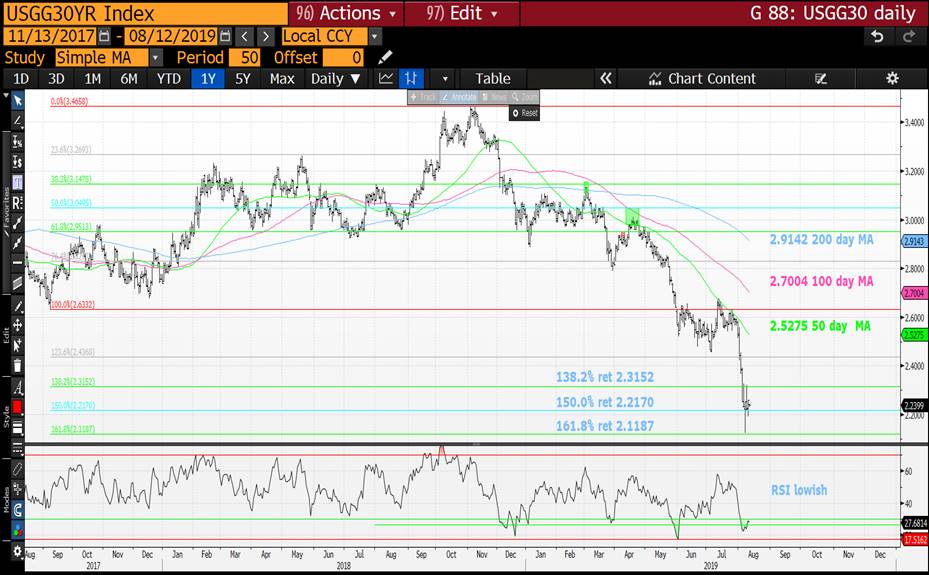Select the 1M range tab

click(92, 78)
